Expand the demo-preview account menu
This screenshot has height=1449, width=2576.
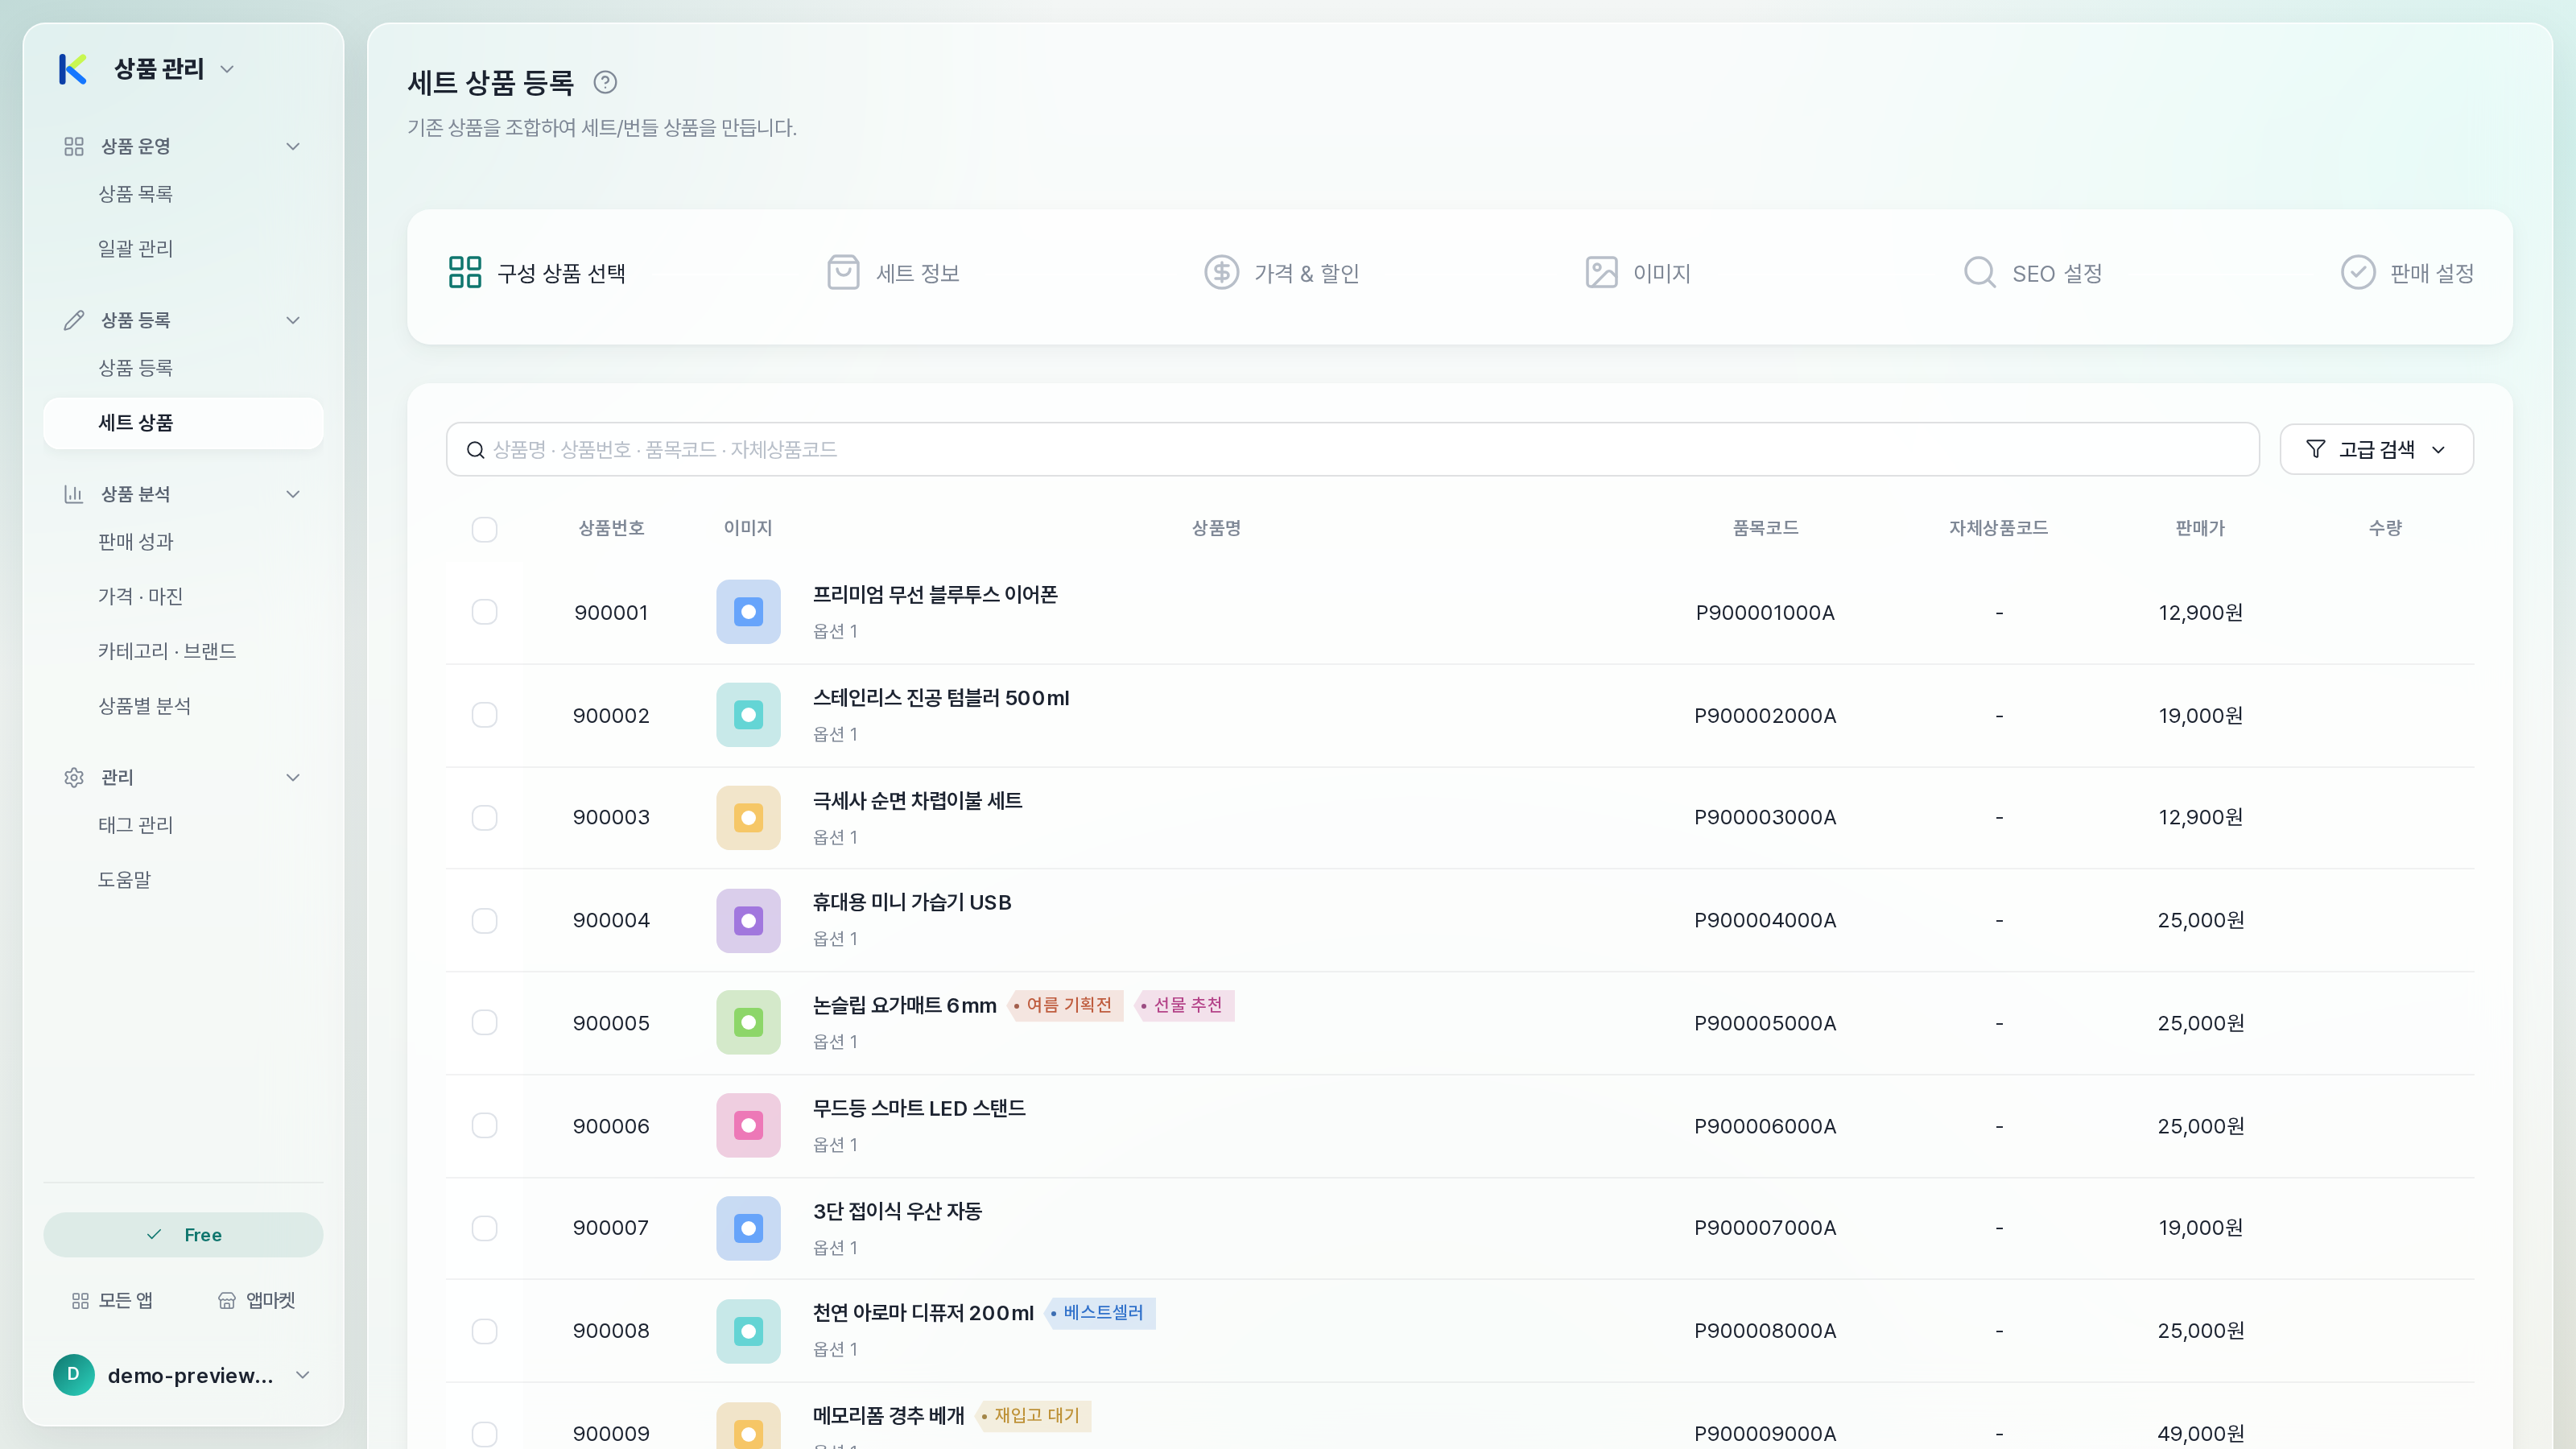click(303, 1375)
